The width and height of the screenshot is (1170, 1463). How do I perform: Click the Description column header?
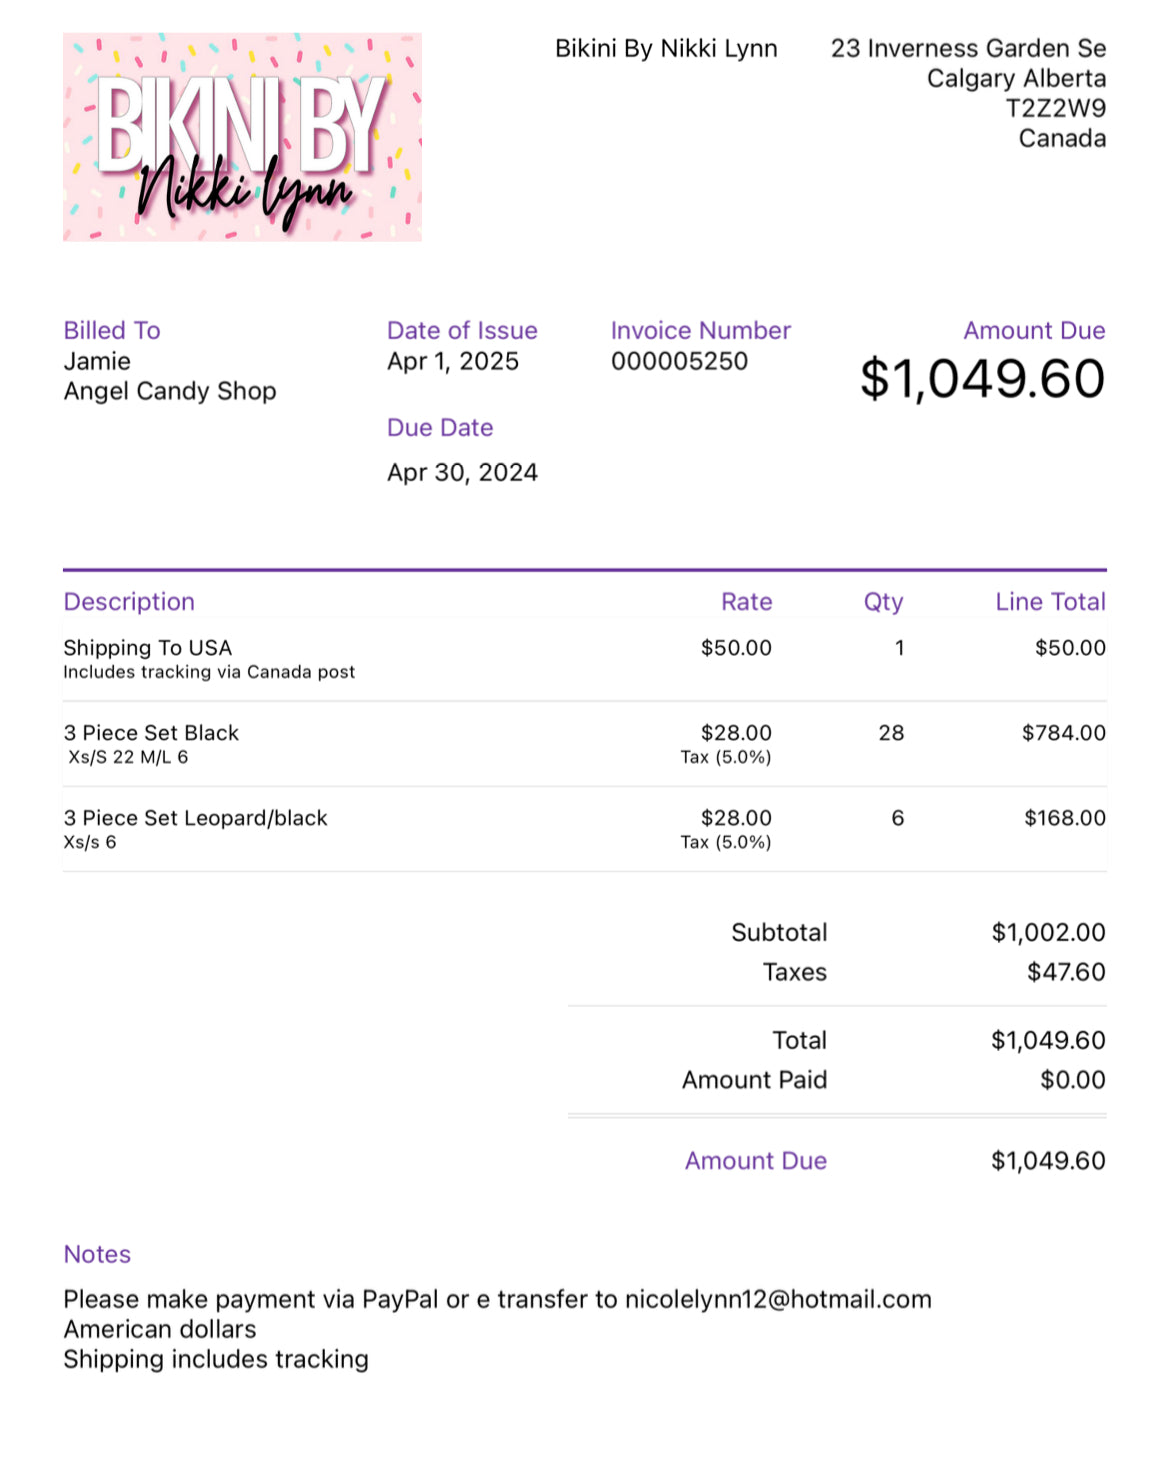[129, 602]
